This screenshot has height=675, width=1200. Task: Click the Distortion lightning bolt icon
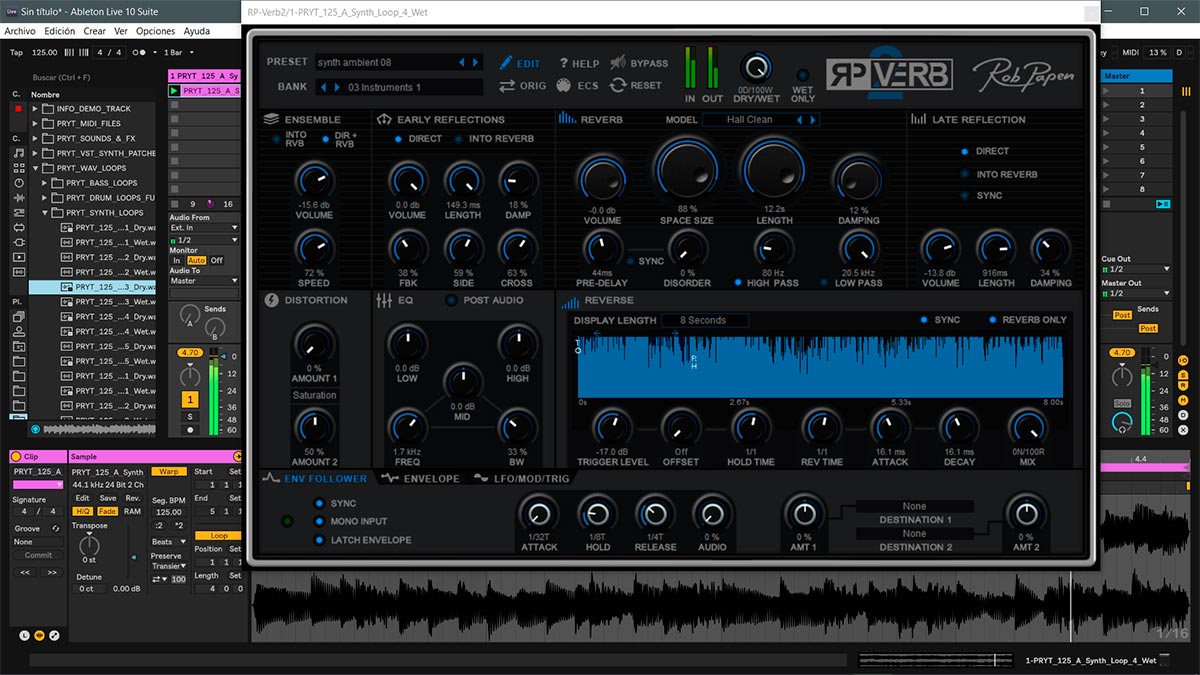(271, 300)
